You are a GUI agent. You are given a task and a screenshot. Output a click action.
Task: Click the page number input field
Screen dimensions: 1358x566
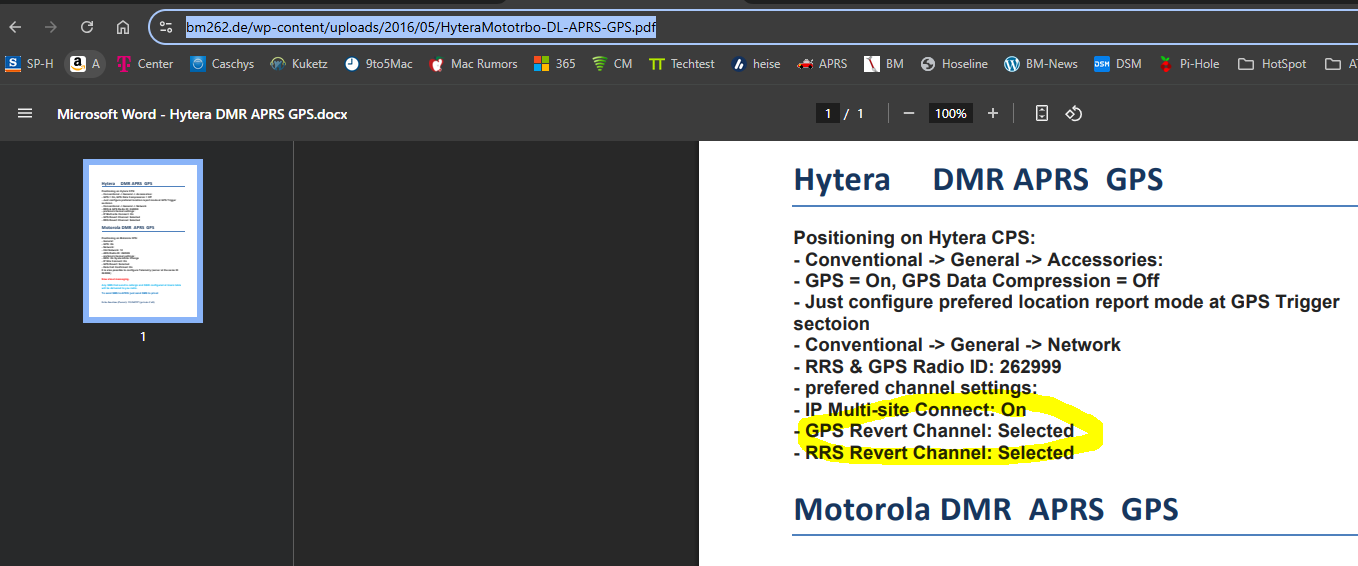[x=827, y=114]
